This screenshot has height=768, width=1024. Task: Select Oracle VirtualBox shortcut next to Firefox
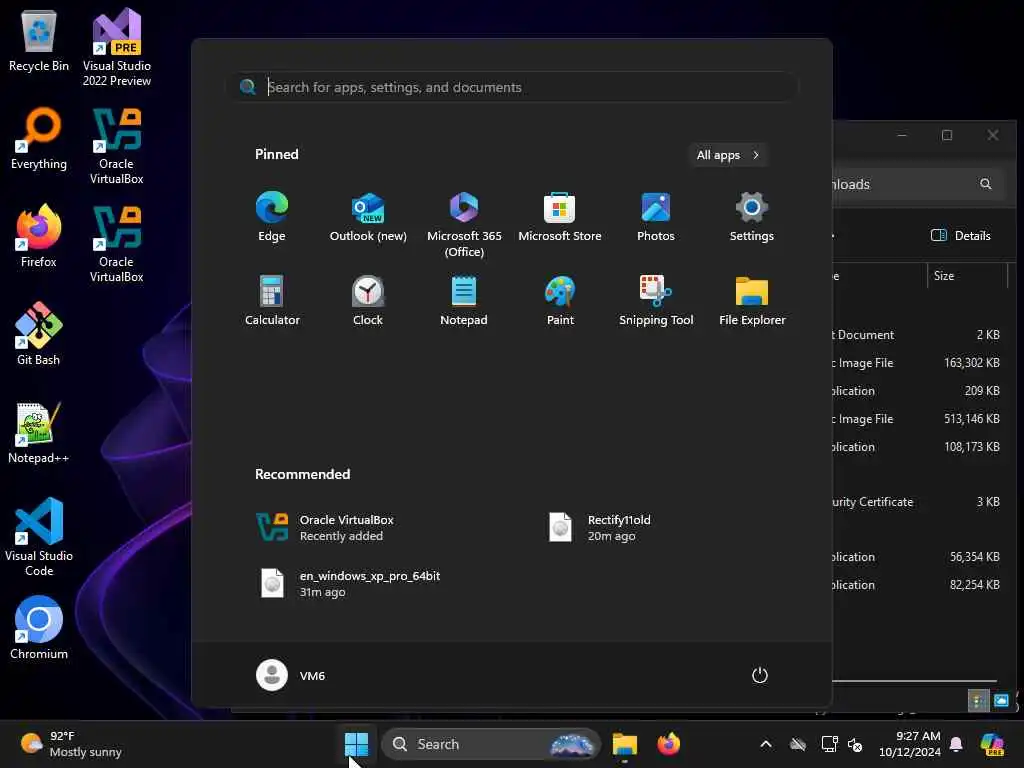[x=116, y=243]
